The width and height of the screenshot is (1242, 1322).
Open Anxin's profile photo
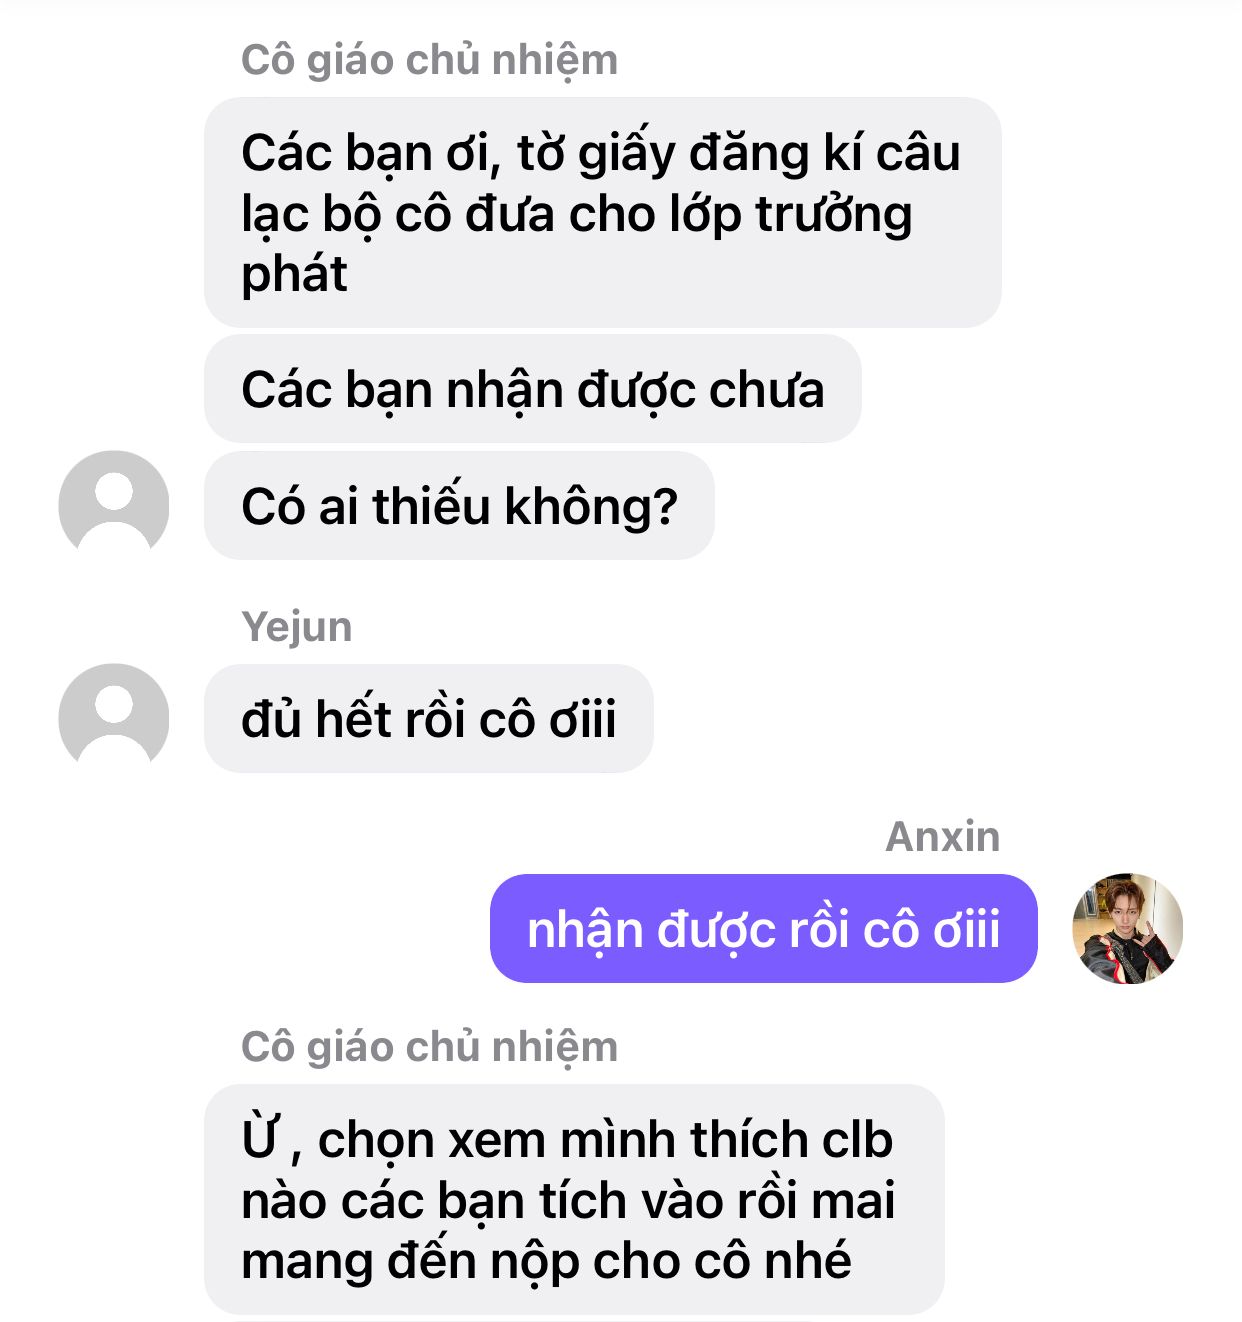[x=1127, y=928]
